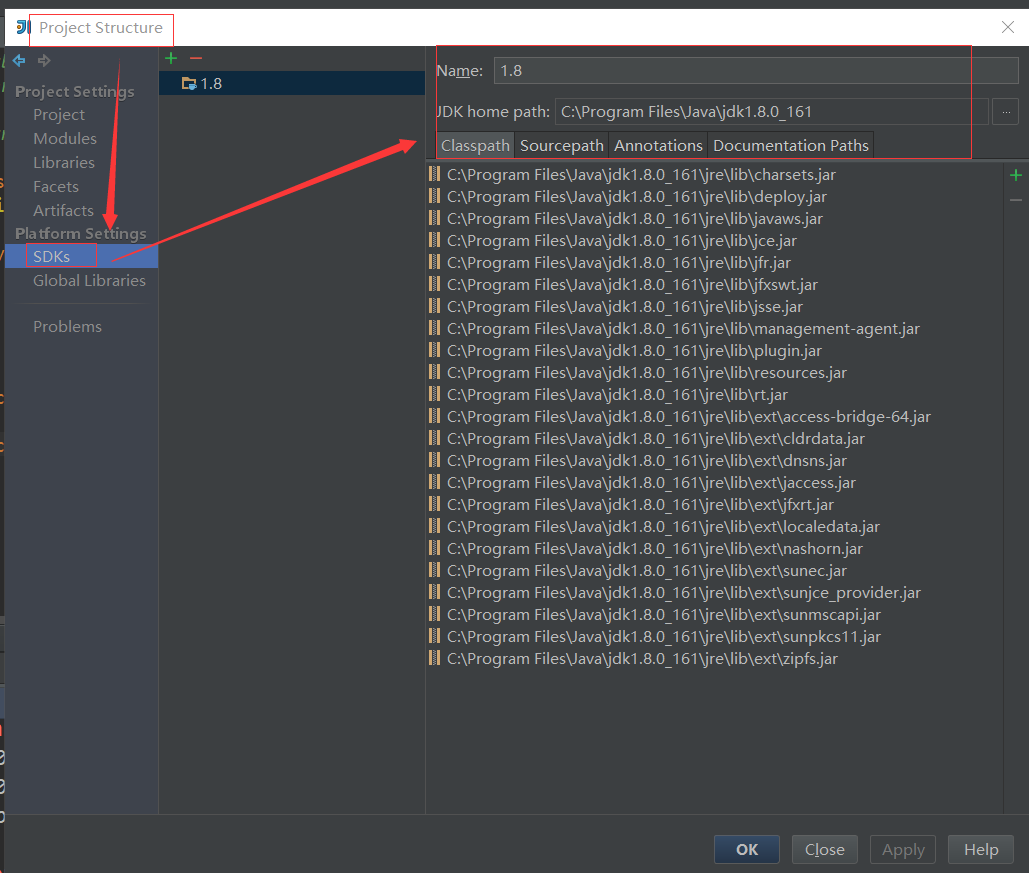The width and height of the screenshot is (1029, 873).
Task: Browse JDK home path ellipsis button
Action: [x=1006, y=112]
